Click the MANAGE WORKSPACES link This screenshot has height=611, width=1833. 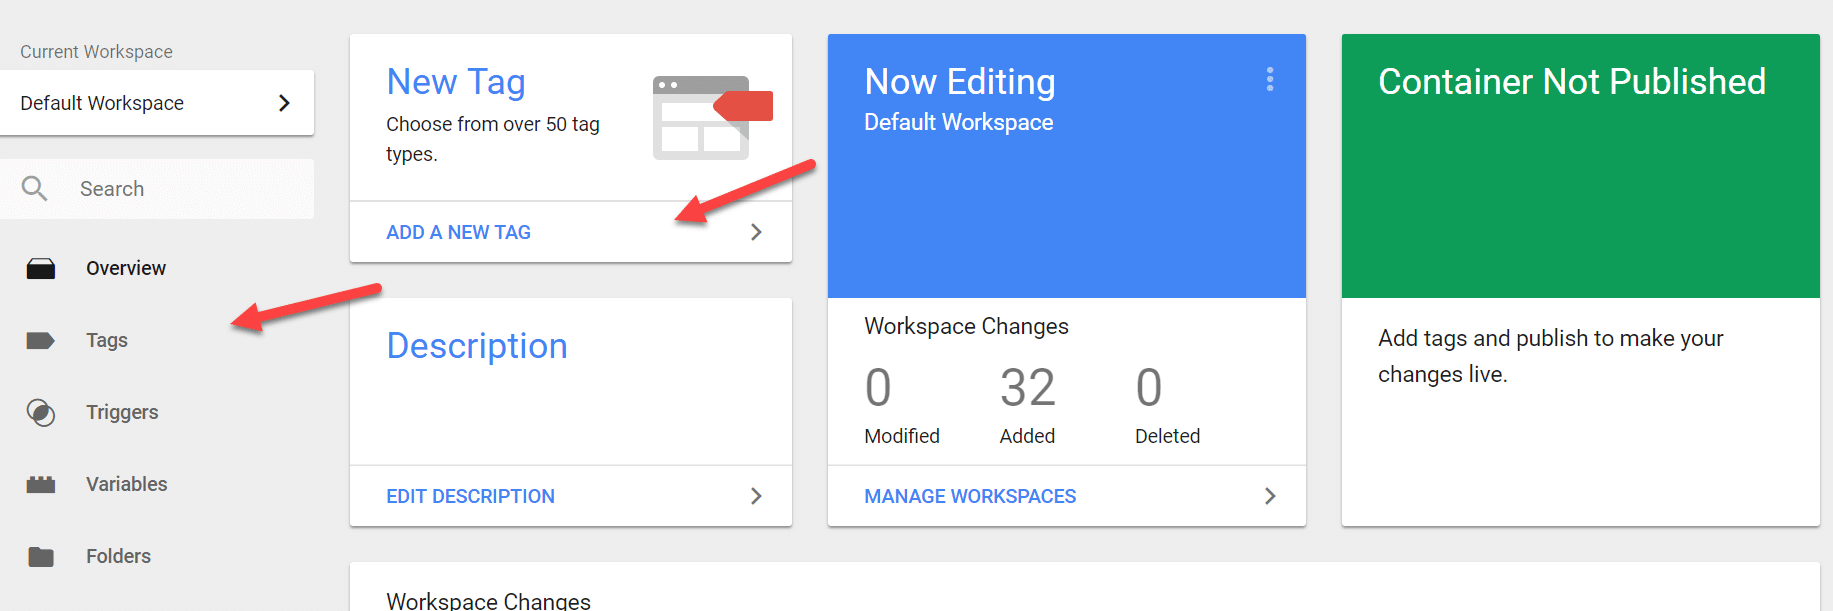[970, 496]
